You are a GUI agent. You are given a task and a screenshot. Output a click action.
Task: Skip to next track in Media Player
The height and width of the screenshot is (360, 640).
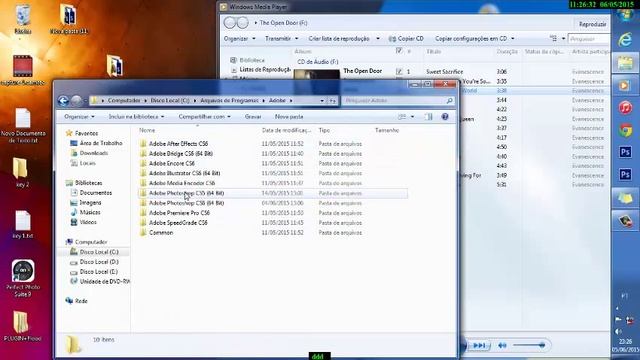pos(479,345)
